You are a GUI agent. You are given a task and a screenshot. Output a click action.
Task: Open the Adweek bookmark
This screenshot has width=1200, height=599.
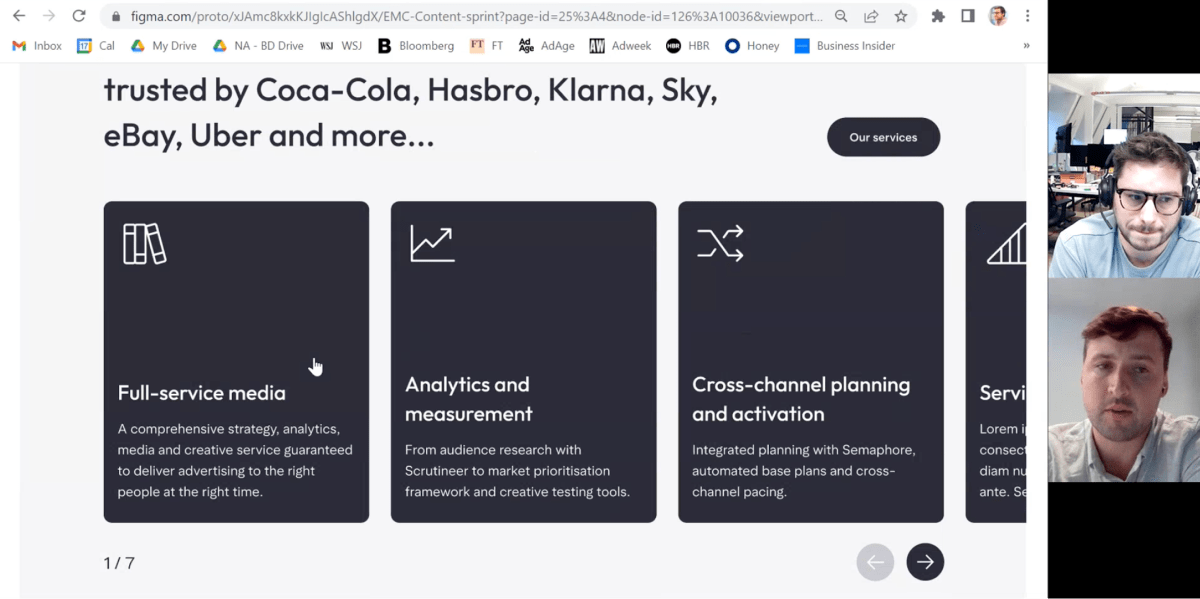tap(620, 46)
